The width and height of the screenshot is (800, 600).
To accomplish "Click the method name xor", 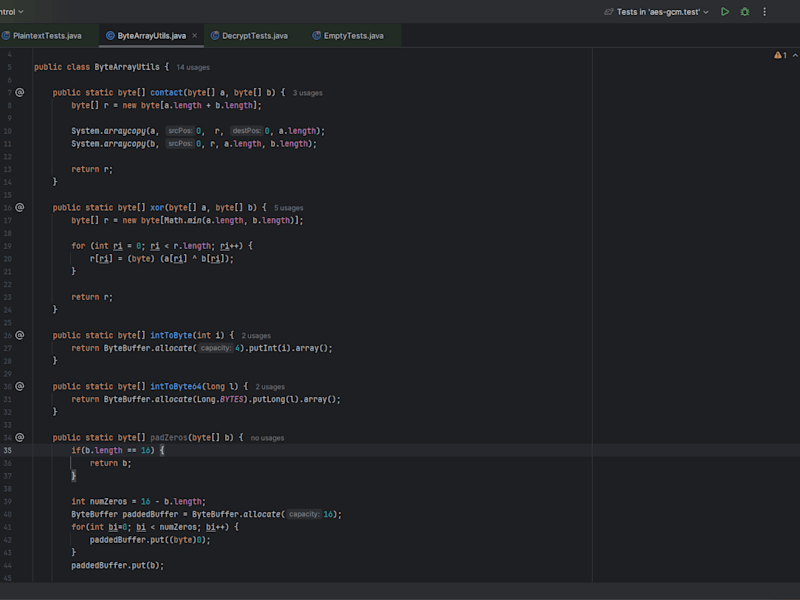I will pos(157,208).
